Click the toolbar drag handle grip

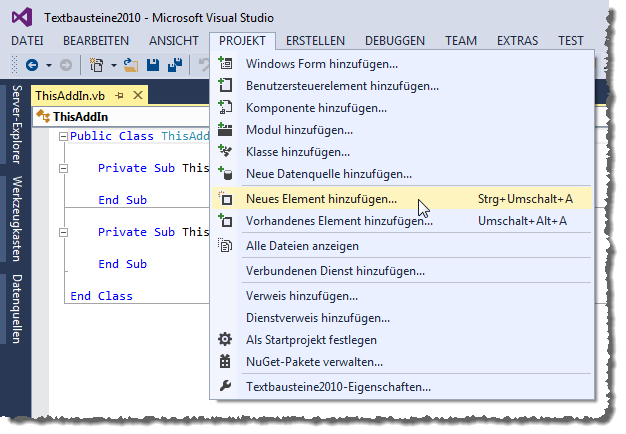click(15, 65)
